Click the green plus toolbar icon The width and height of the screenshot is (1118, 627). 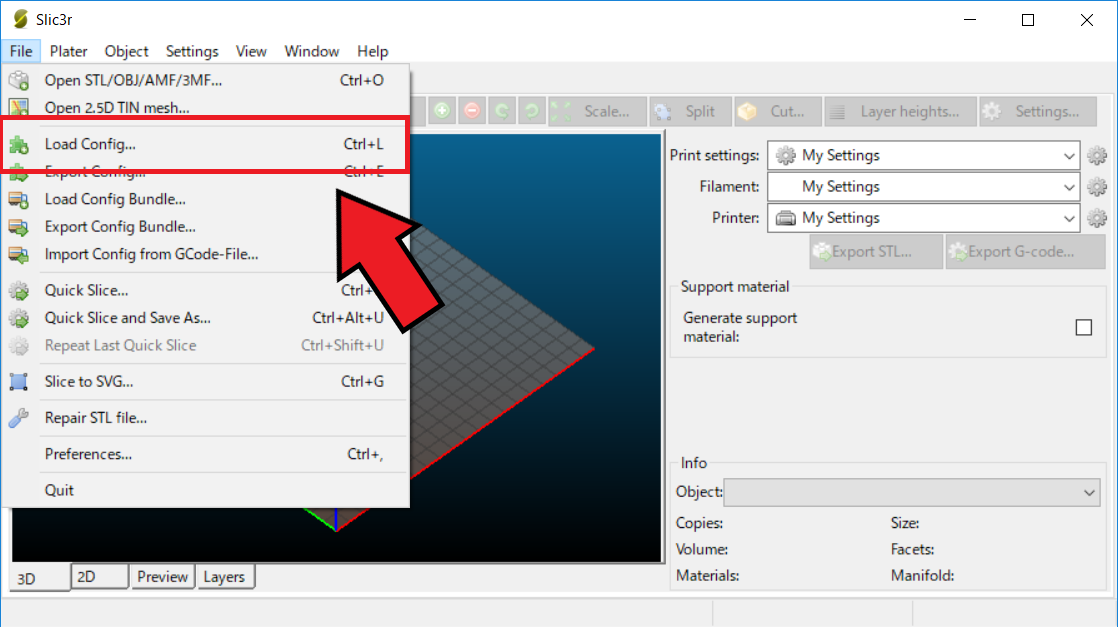pos(442,111)
